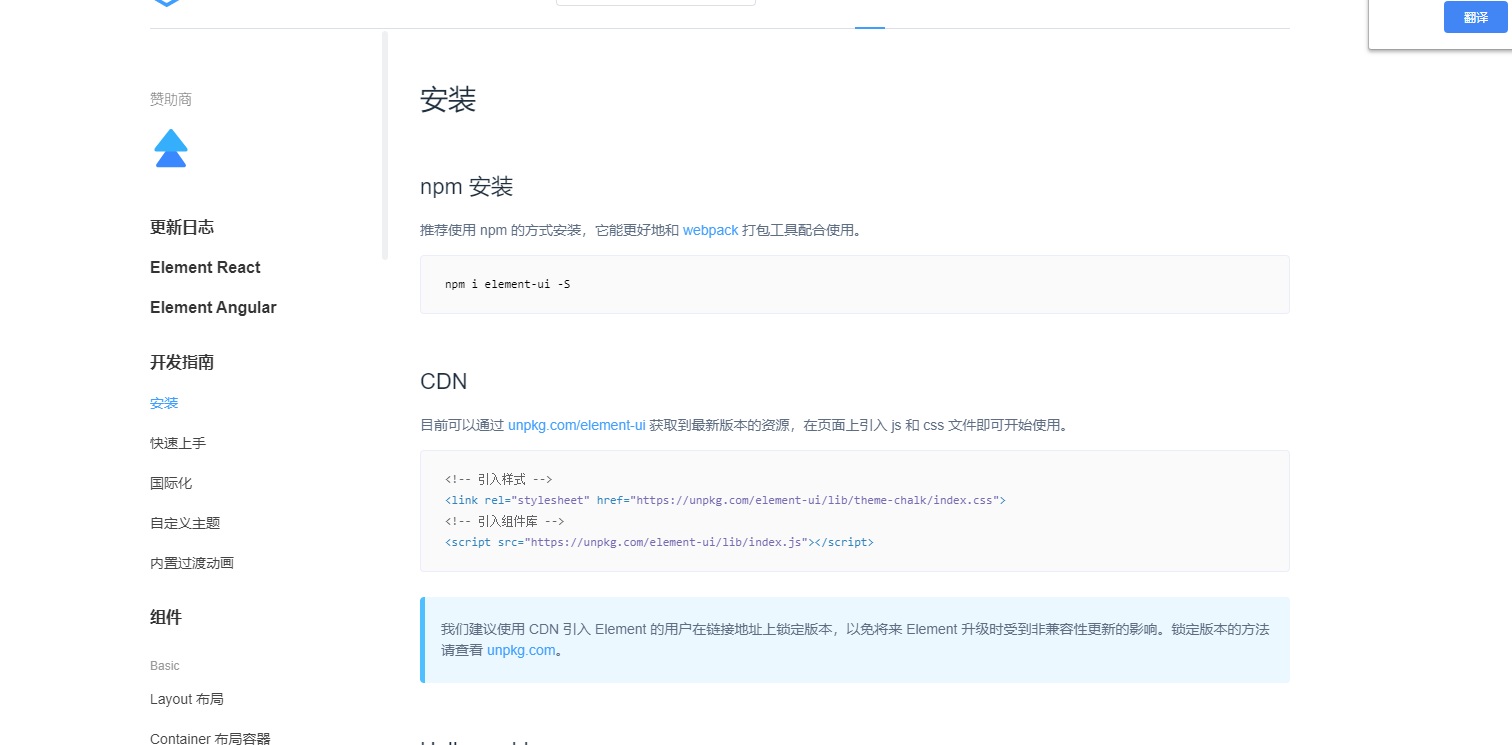
Task: Click the 组件 sidebar group title
Action: tap(166, 617)
